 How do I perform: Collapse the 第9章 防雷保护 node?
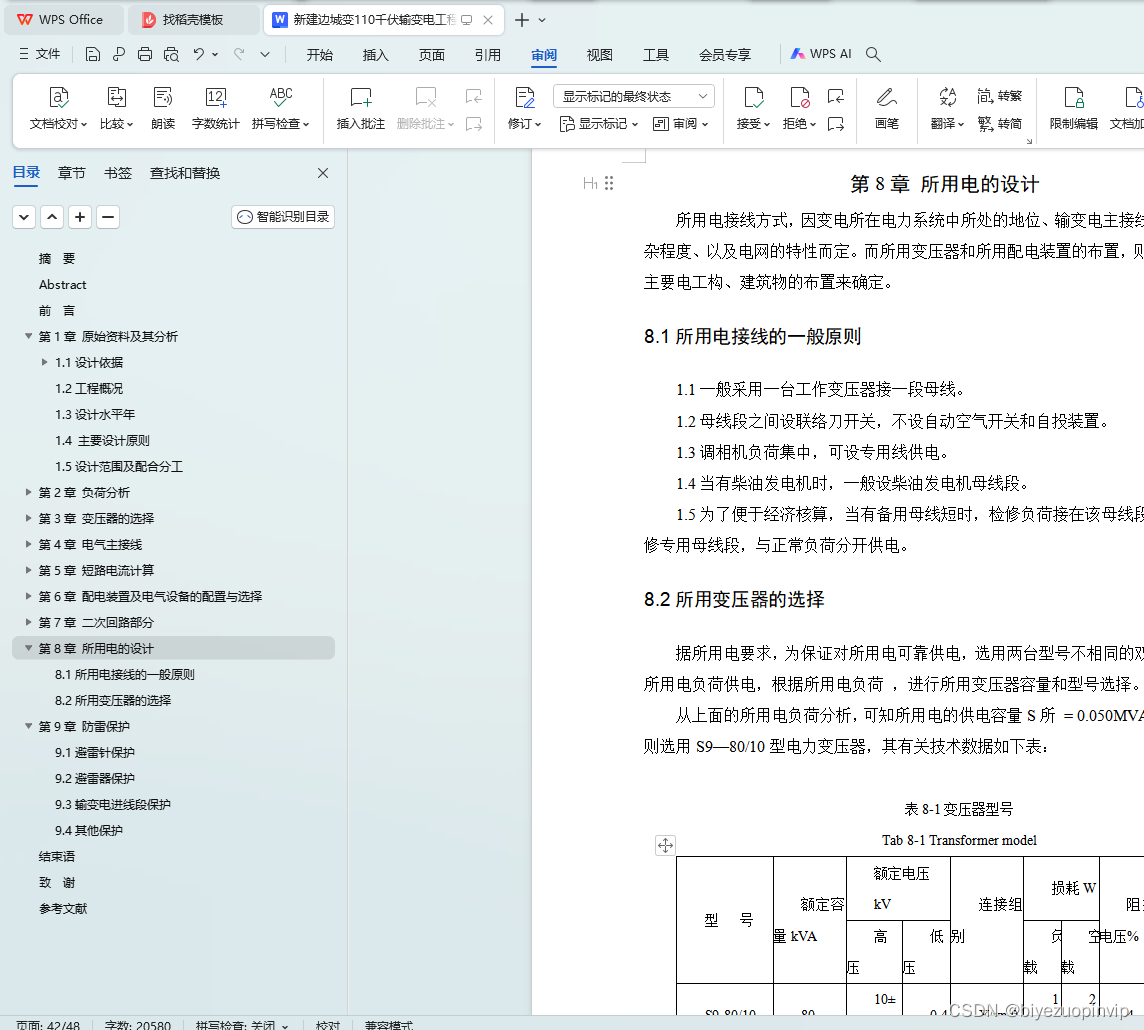(28, 726)
